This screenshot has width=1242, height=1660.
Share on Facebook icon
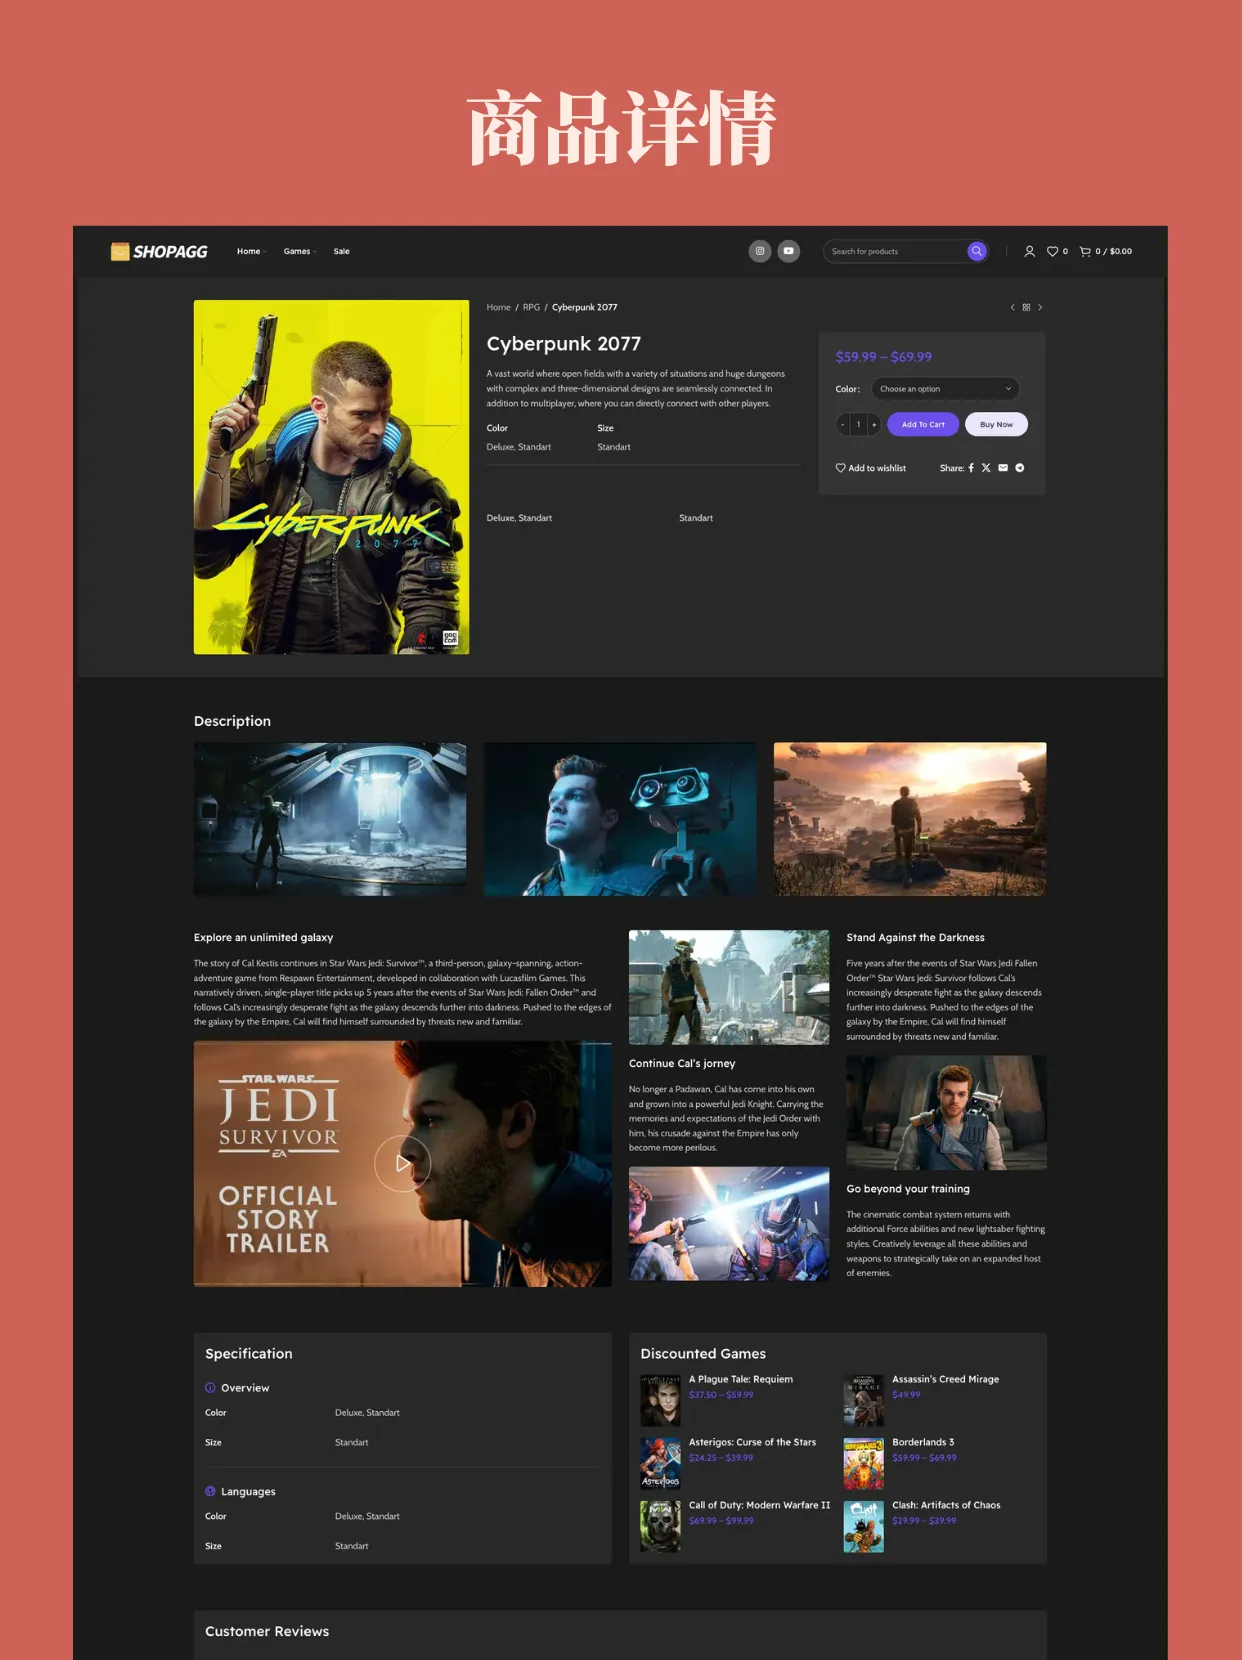pos(971,468)
